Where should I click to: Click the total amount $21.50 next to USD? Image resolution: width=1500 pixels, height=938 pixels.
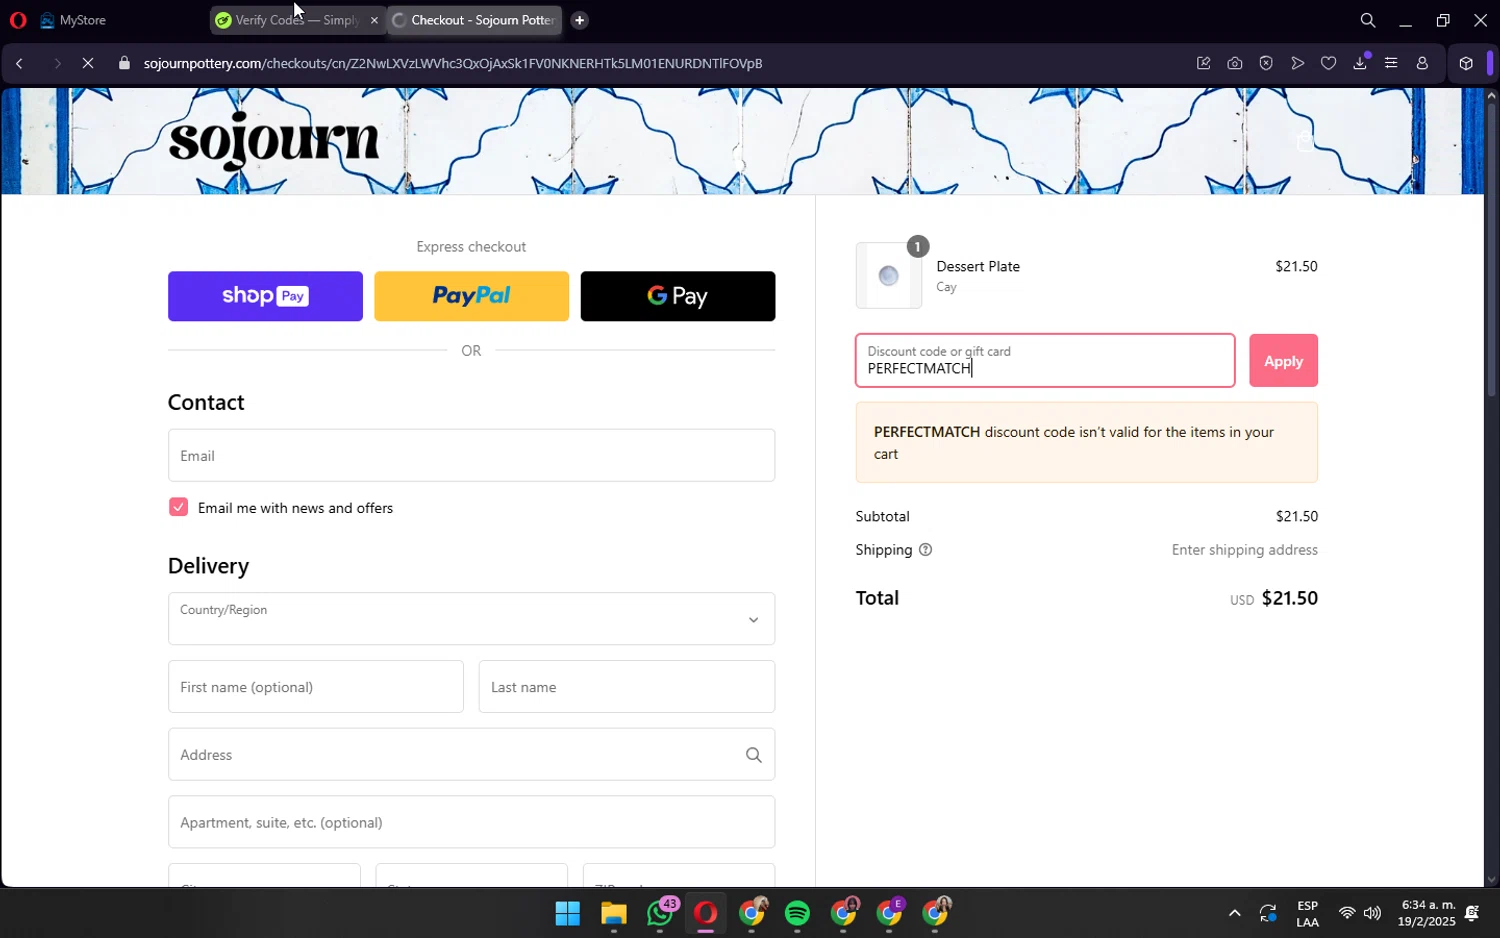pyautogui.click(x=1289, y=598)
